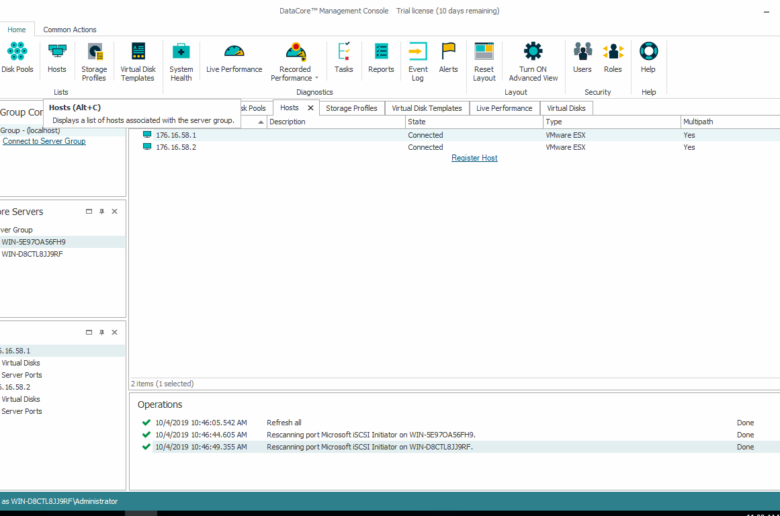Switch to Common Actions ribbon tab
This screenshot has height=516, width=780.
click(x=70, y=29)
